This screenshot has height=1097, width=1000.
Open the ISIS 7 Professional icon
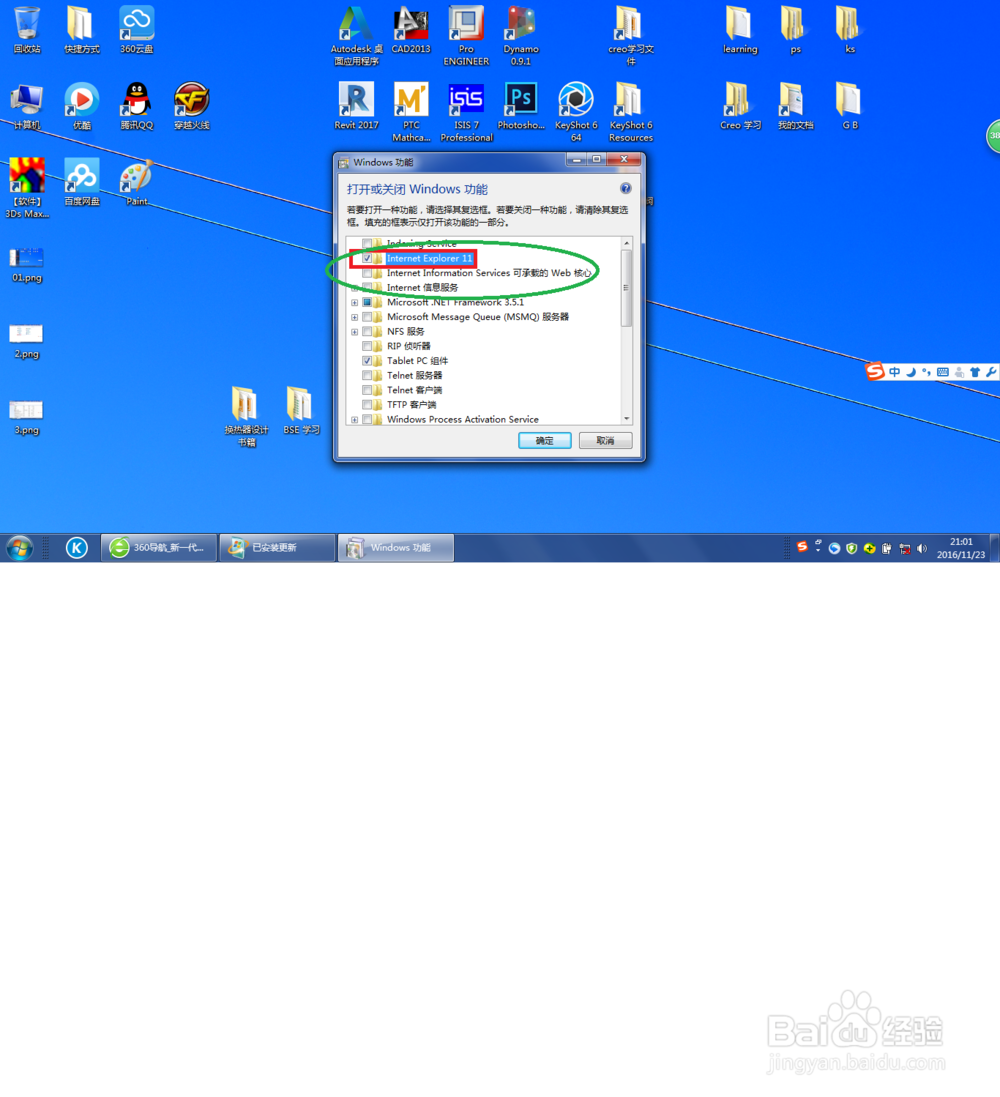tap(466, 112)
